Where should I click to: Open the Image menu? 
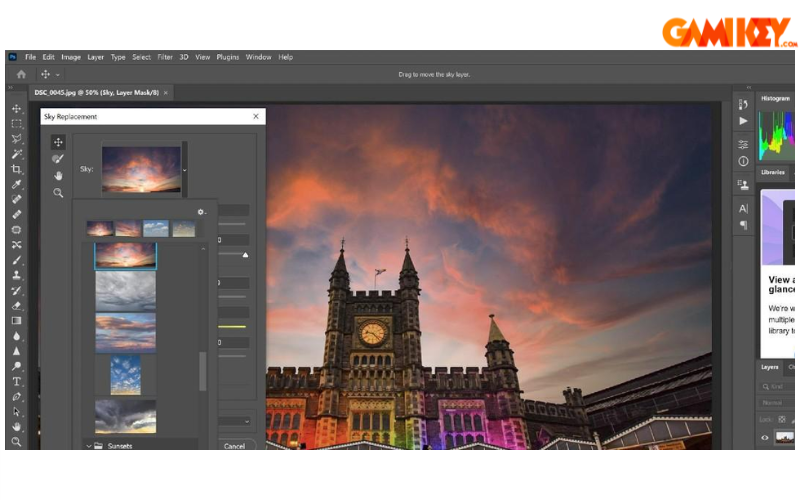[71, 57]
